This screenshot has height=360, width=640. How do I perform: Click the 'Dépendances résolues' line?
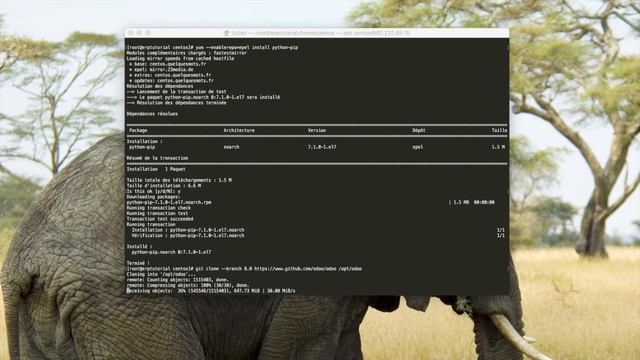click(x=152, y=114)
